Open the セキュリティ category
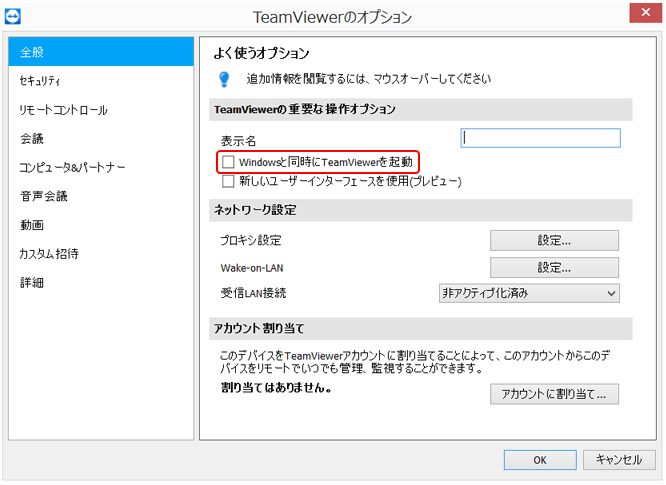Screen dimensions: 666x485 [x=100, y=81]
